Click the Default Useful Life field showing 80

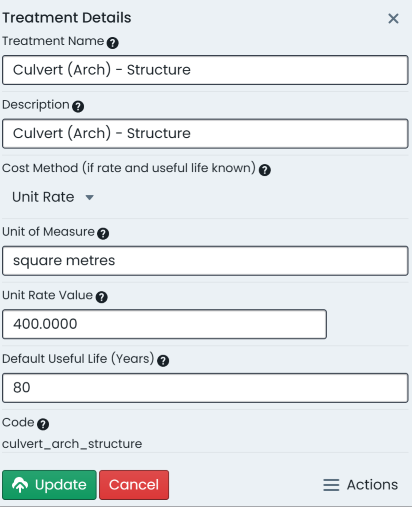tap(205, 388)
